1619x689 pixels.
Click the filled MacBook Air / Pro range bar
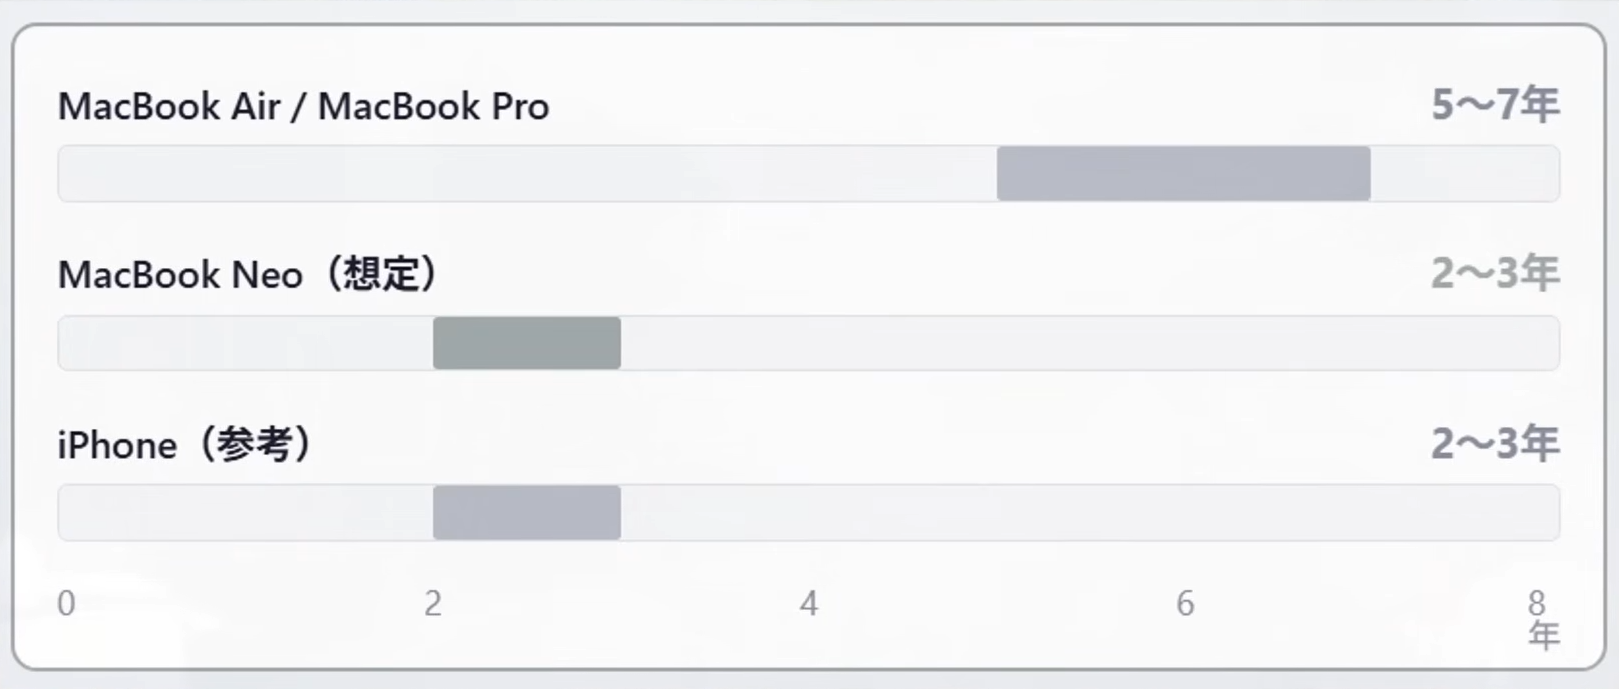(x=1183, y=173)
